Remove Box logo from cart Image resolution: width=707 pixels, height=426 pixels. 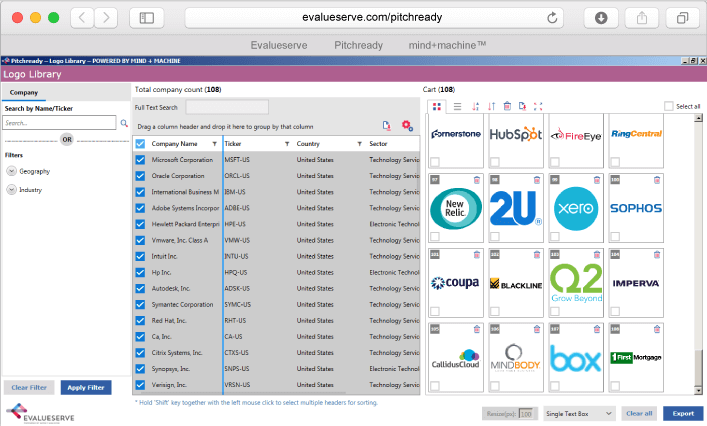(597, 329)
